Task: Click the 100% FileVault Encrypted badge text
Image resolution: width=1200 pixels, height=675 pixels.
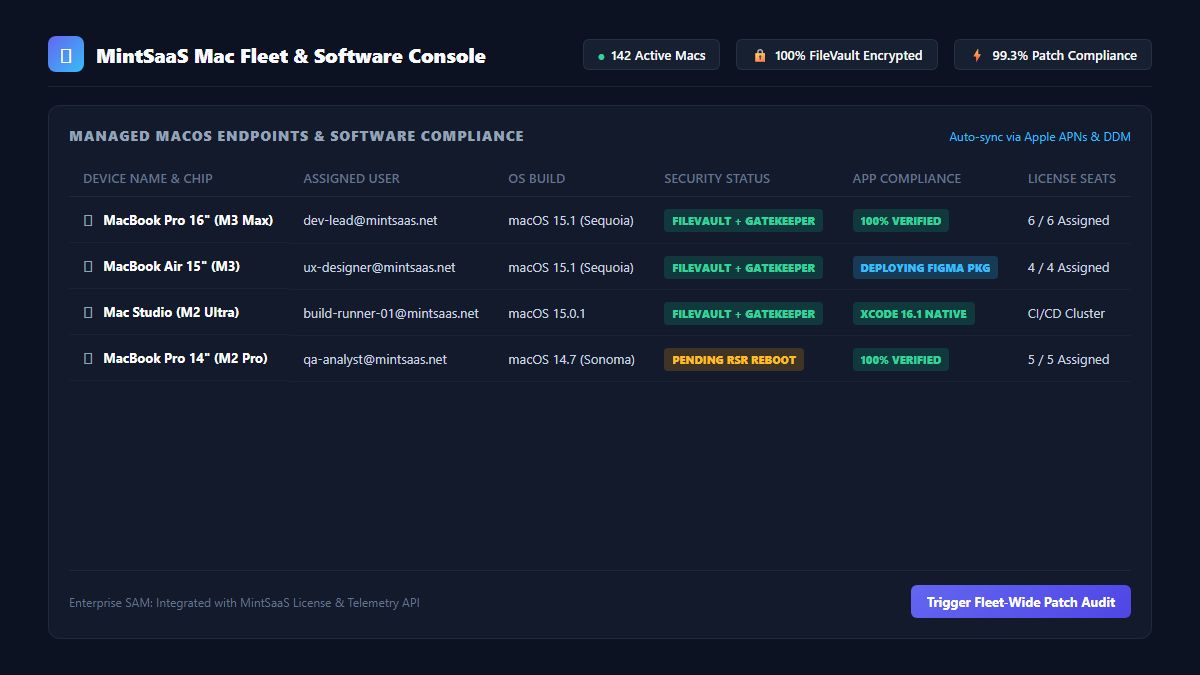Action: click(848, 56)
